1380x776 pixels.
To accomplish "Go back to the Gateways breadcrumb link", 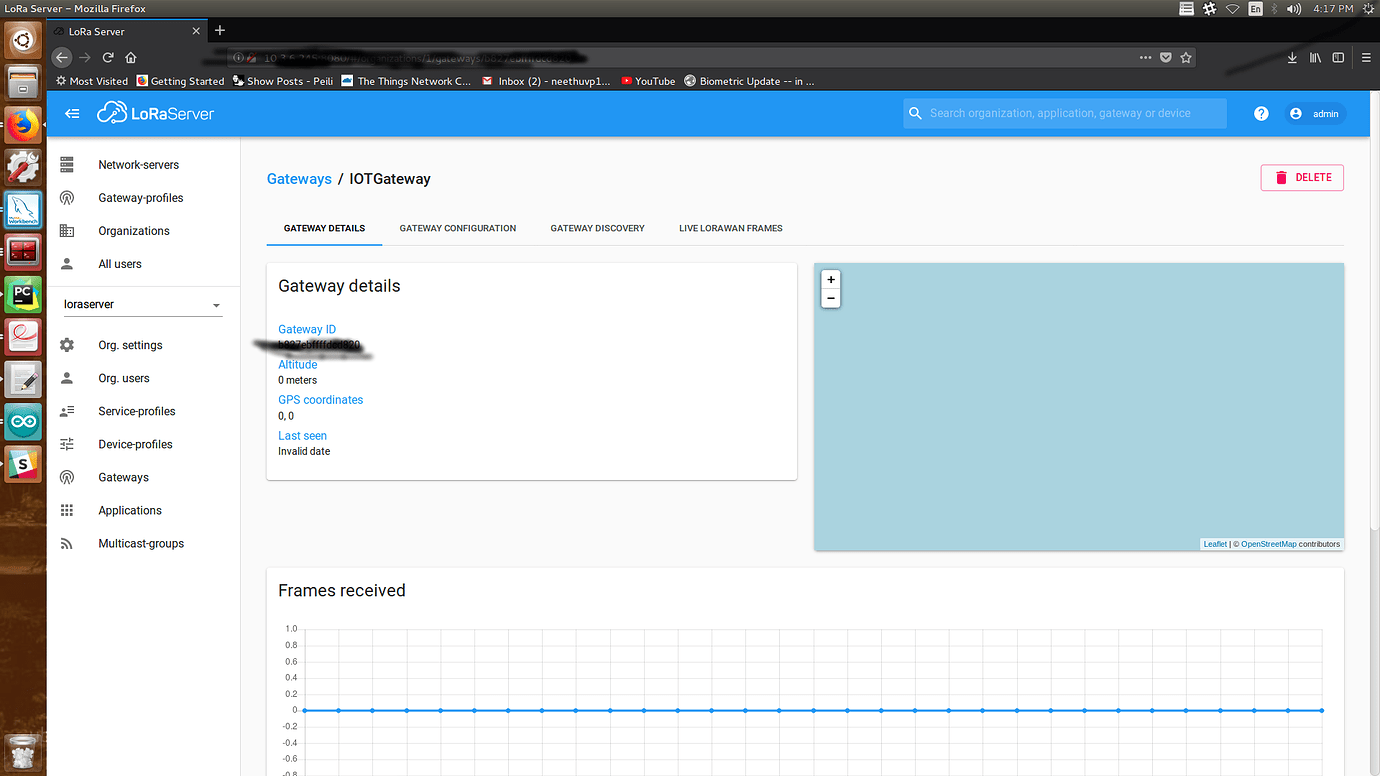I will pos(299,179).
